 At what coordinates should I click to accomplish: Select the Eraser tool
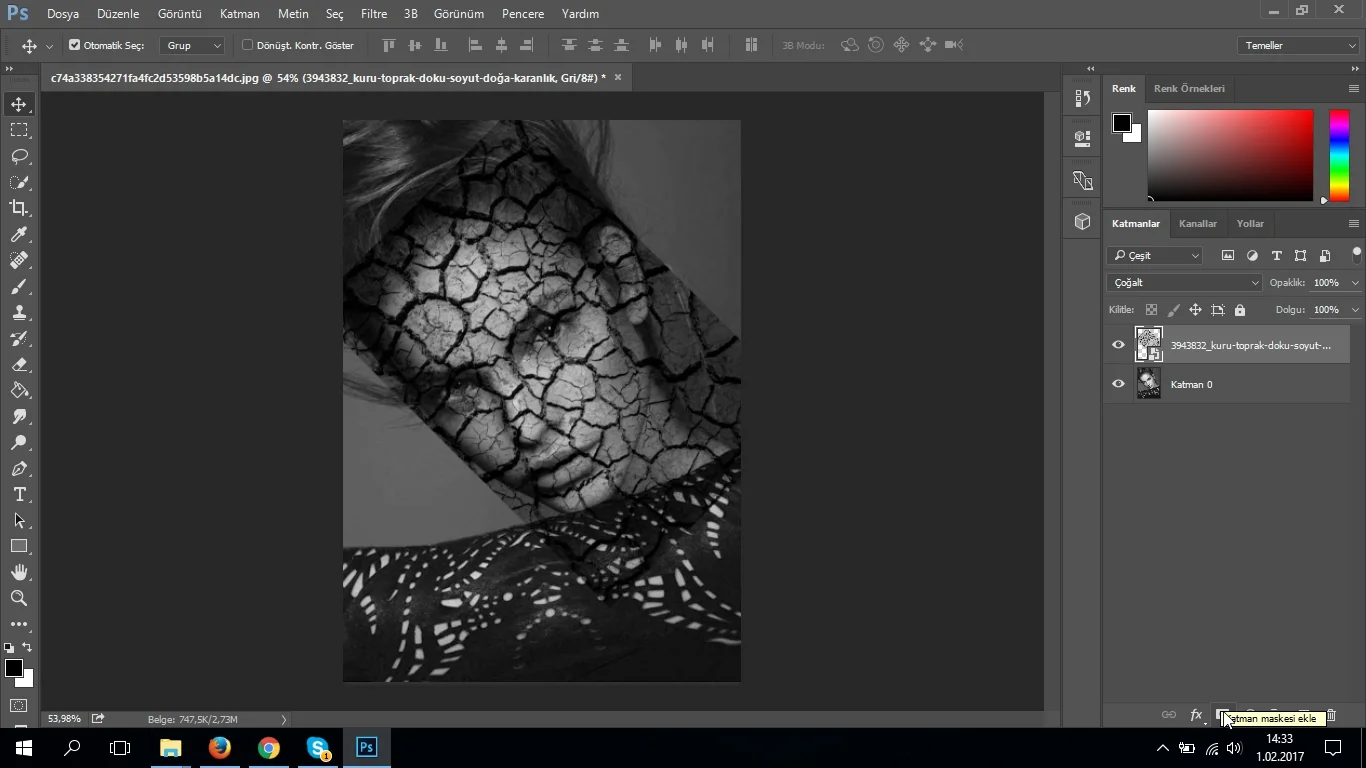coord(19,364)
